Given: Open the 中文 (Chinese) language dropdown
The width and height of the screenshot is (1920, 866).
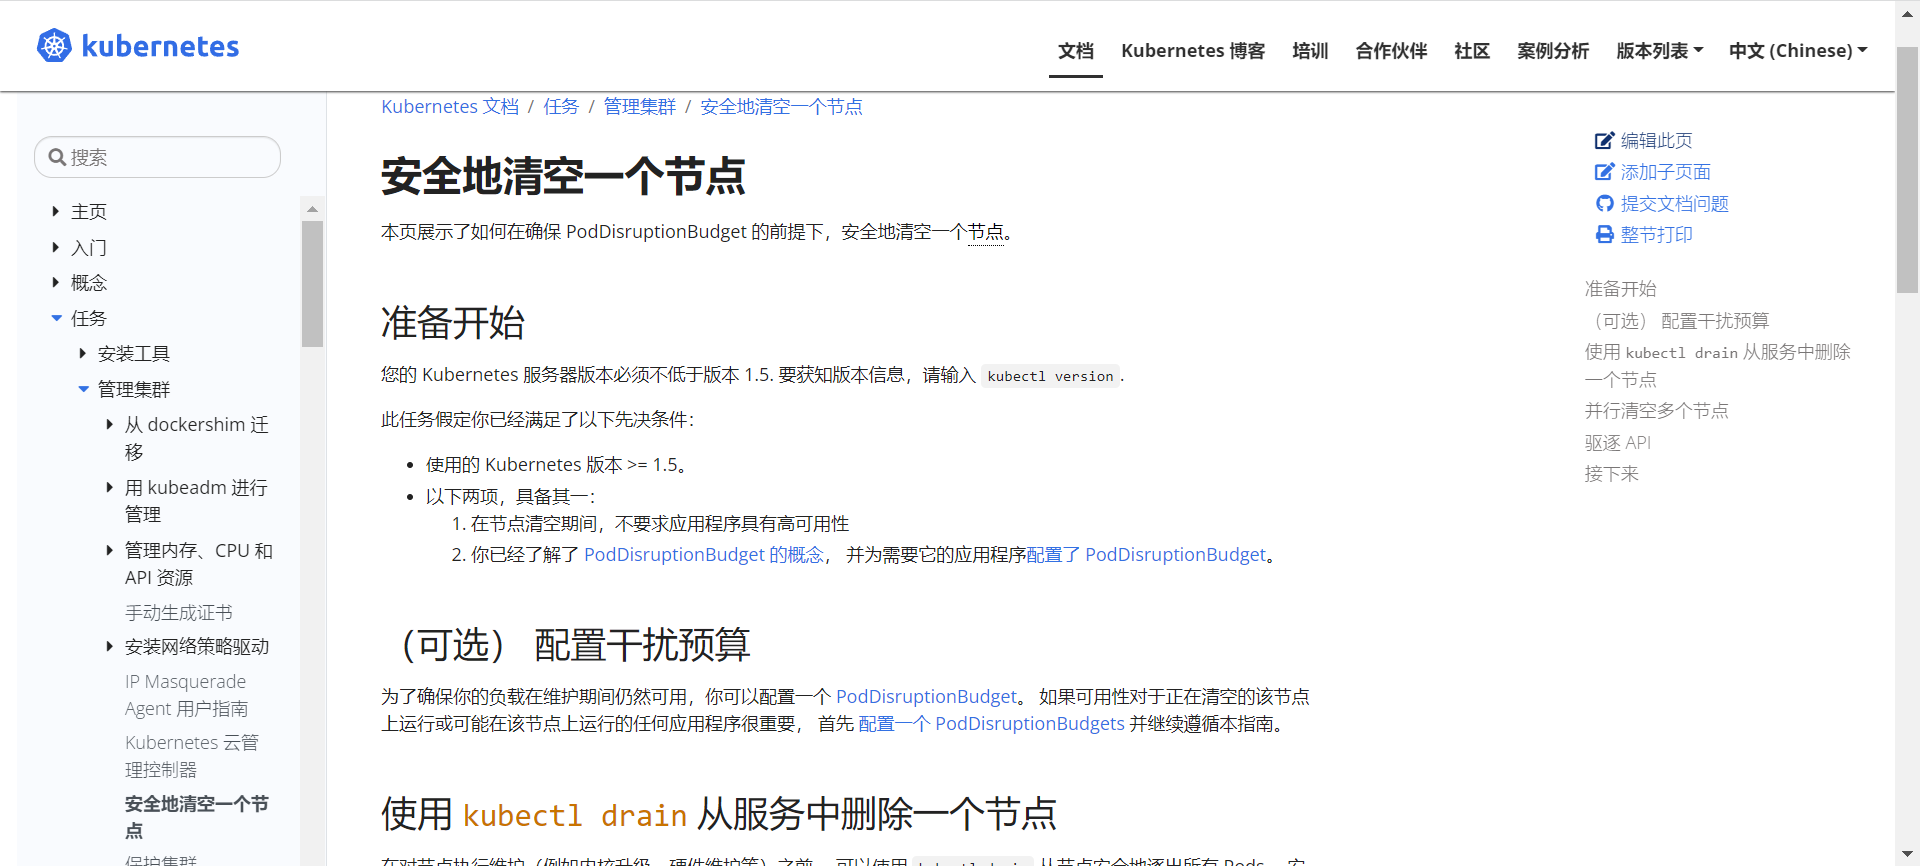Looking at the screenshot, I should coord(1798,50).
